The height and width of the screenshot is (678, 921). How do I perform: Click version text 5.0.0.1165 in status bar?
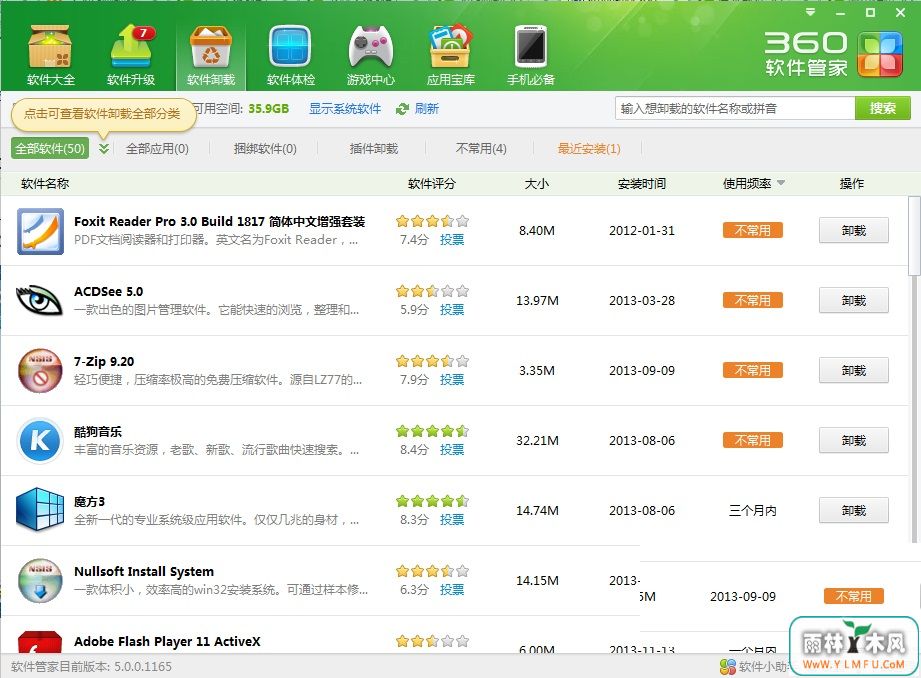pyautogui.click(x=142, y=666)
